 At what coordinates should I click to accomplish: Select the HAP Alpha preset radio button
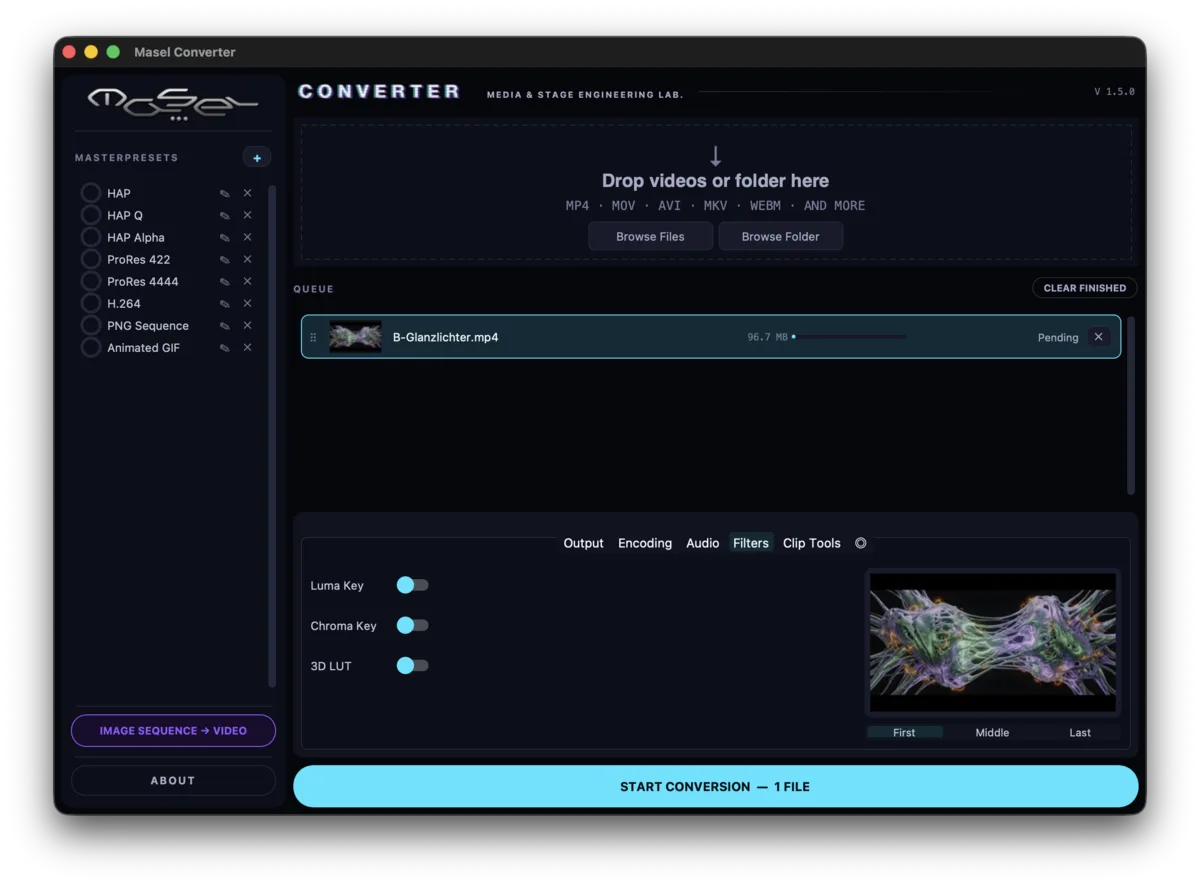pyautogui.click(x=91, y=237)
